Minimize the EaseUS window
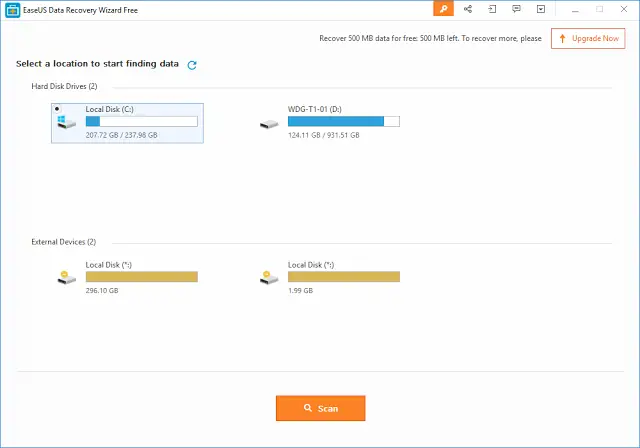The image size is (640, 448). 575,9
